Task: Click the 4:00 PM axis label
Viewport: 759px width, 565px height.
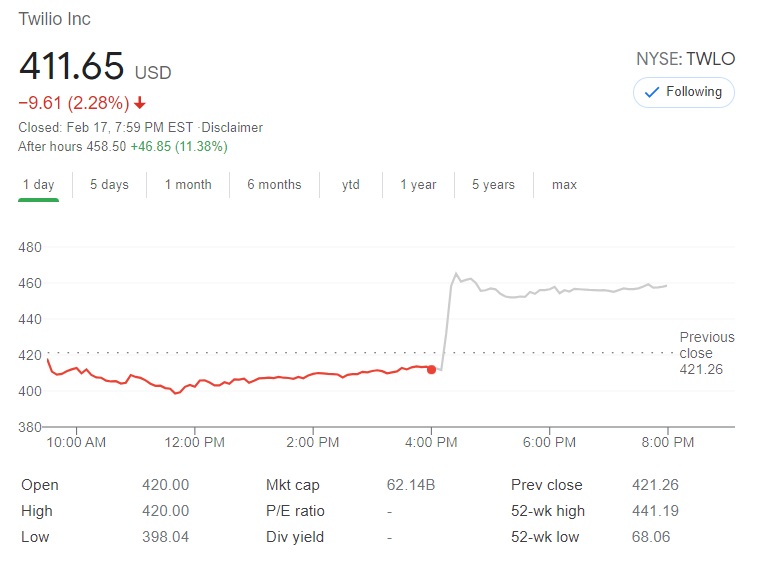Action: 431,442
